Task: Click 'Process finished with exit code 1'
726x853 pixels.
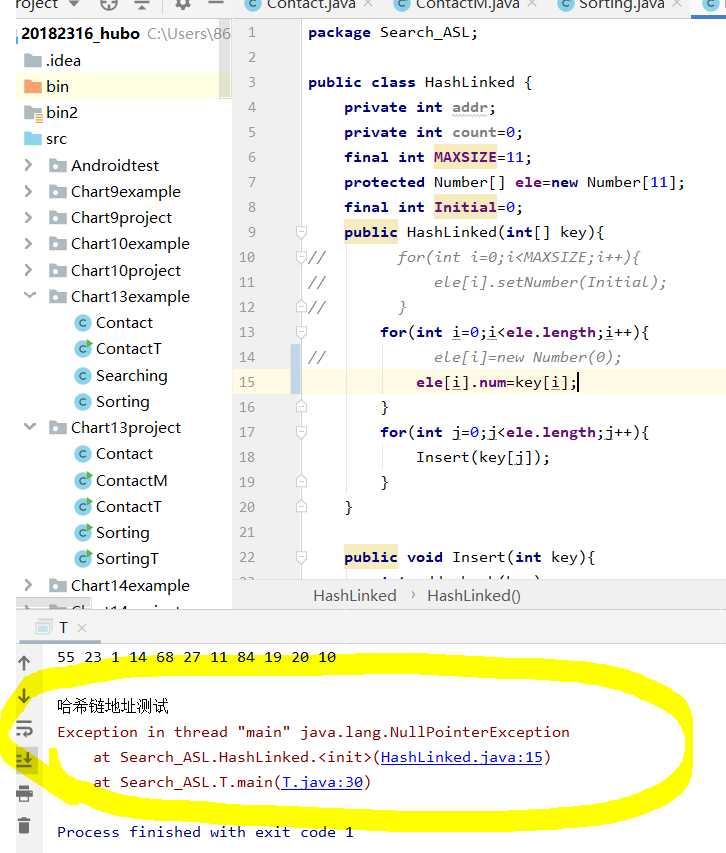Action: tap(205, 832)
